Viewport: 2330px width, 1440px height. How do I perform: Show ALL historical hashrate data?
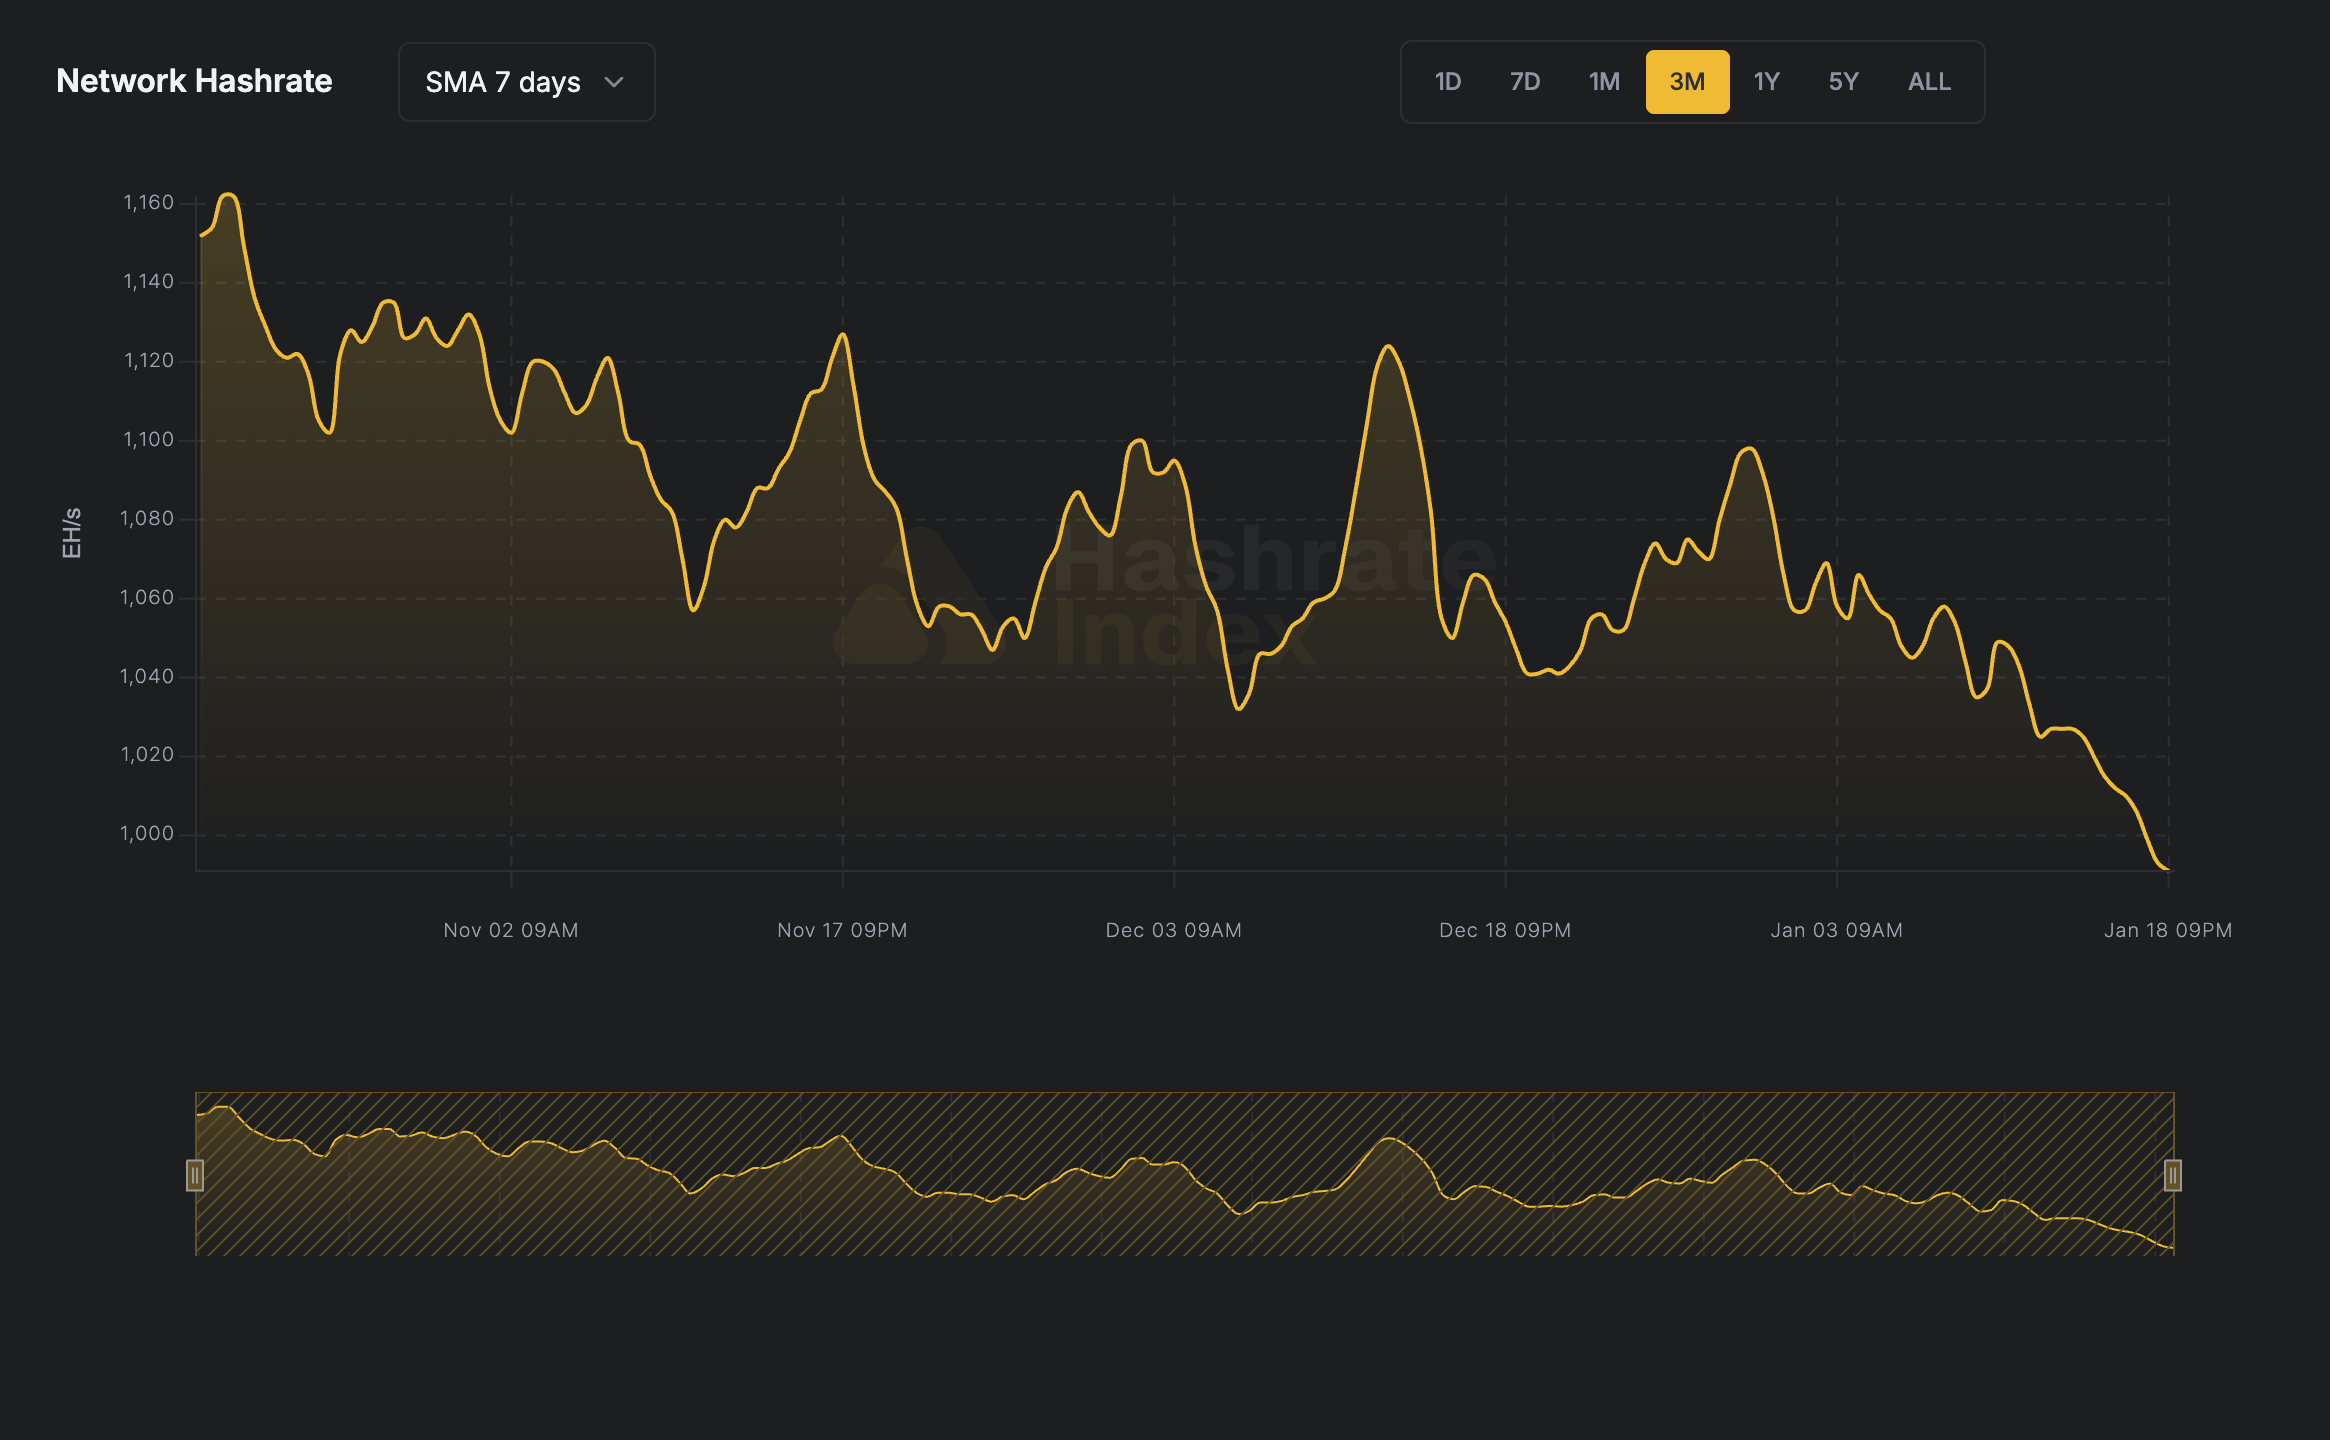(1929, 82)
